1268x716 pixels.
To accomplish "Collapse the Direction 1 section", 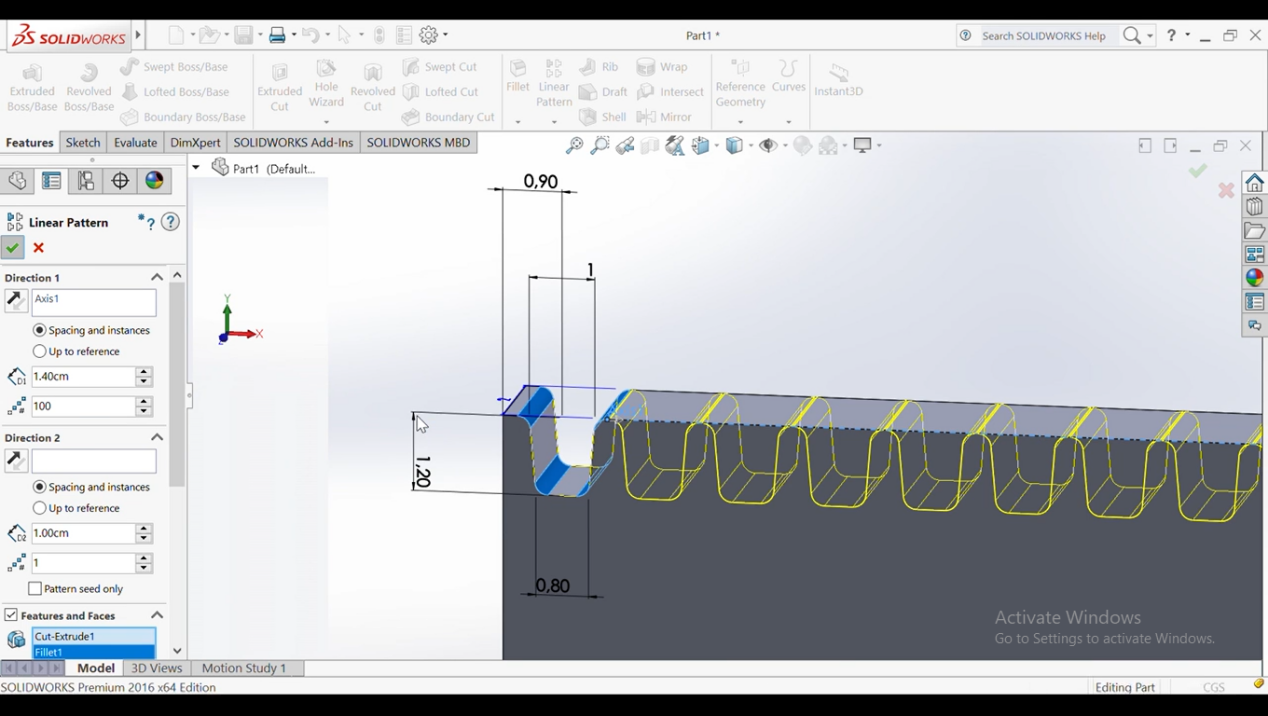I will pos(157,277).
